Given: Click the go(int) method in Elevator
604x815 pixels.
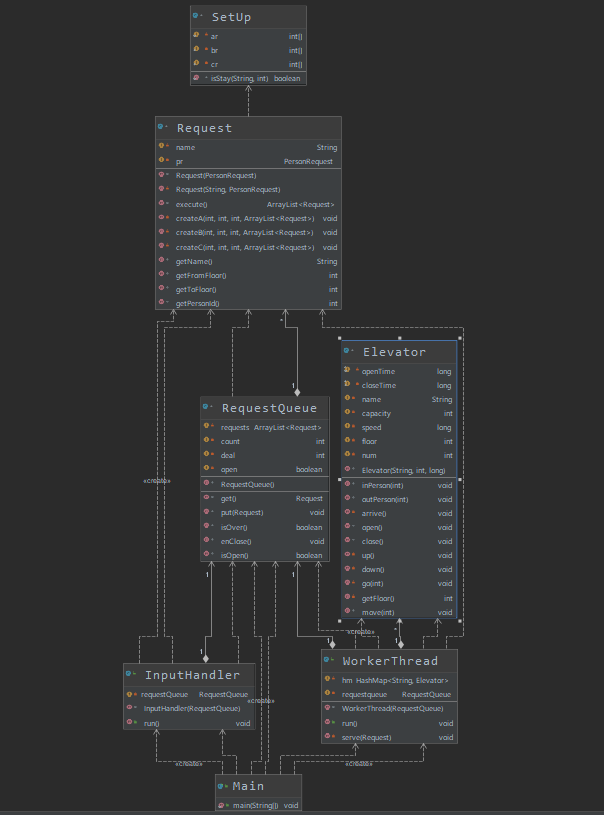Looking at the screenshot, I should 399,584.
